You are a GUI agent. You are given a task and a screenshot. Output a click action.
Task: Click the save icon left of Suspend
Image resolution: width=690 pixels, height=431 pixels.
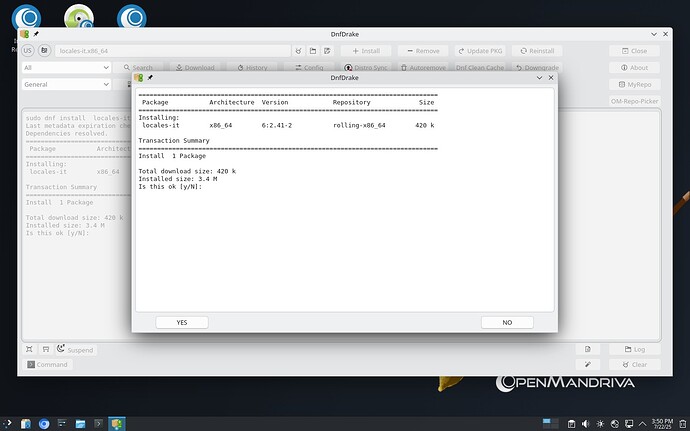46,349
